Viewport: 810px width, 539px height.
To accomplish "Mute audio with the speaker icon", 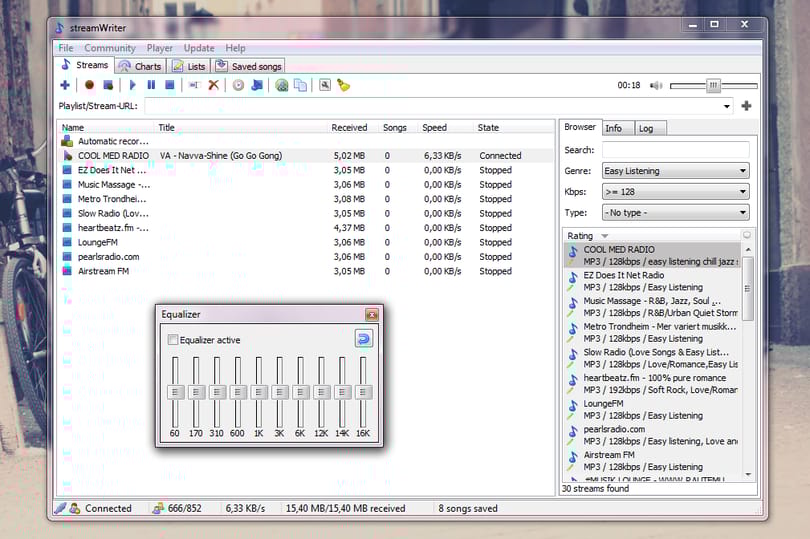I will [656, 85].
